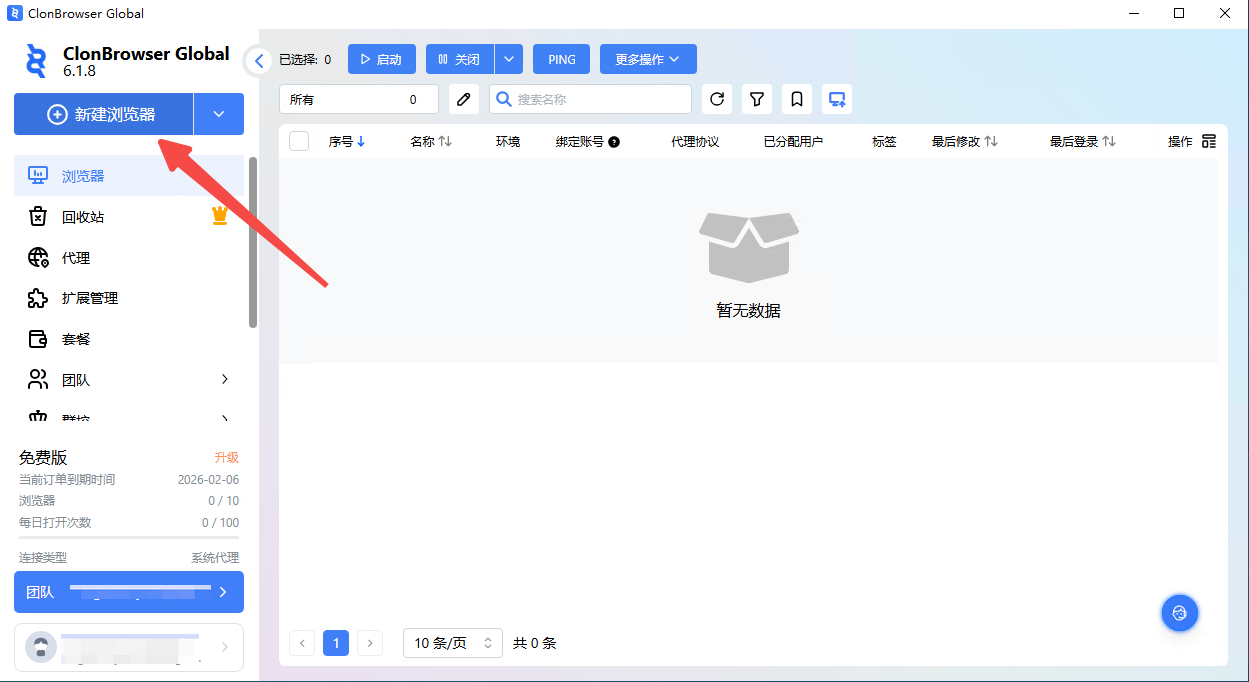Click the floating customer support icon
The height and width of the screenshot is (682, 1249).
click(1179, 613)
